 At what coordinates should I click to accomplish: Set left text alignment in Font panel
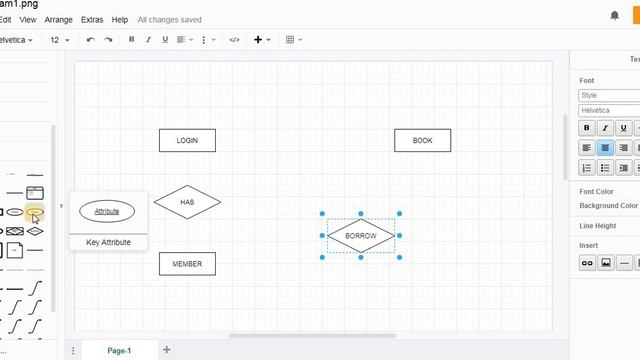pyautogui.click(x=587, y=148)
